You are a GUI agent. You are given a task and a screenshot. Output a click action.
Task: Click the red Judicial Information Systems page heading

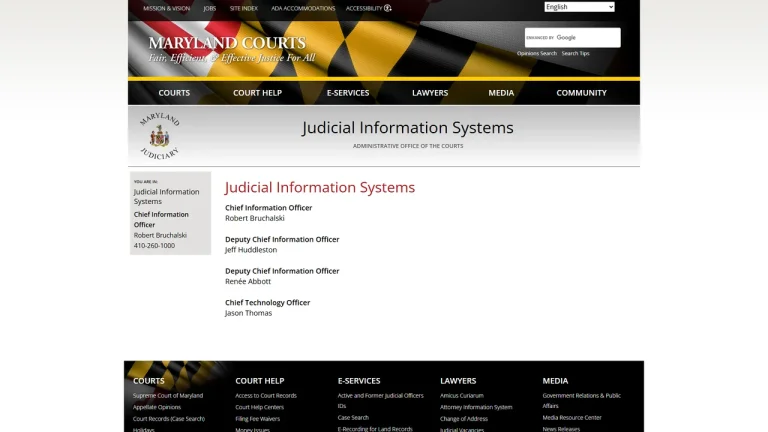(x=320, y=187)
